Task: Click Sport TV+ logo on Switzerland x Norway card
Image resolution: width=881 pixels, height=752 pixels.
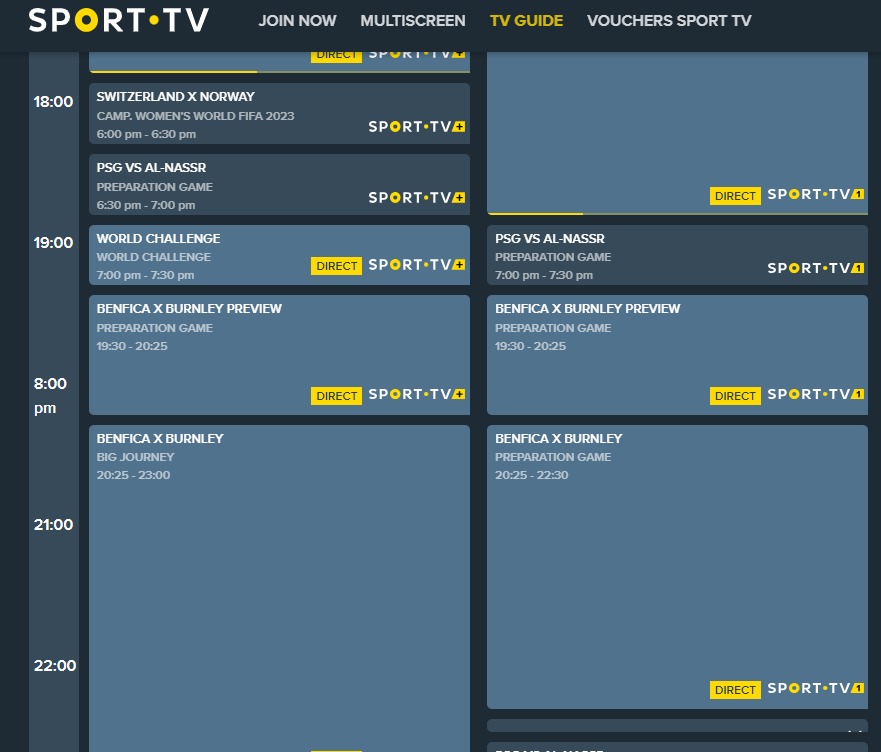Action: click(417, 127)
